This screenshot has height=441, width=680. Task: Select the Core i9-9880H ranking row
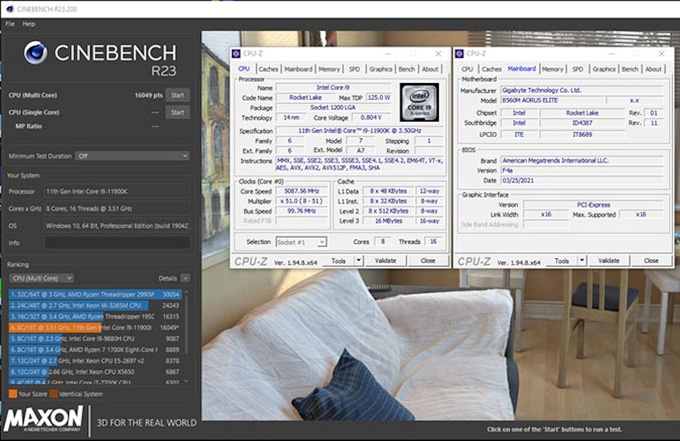95,339
